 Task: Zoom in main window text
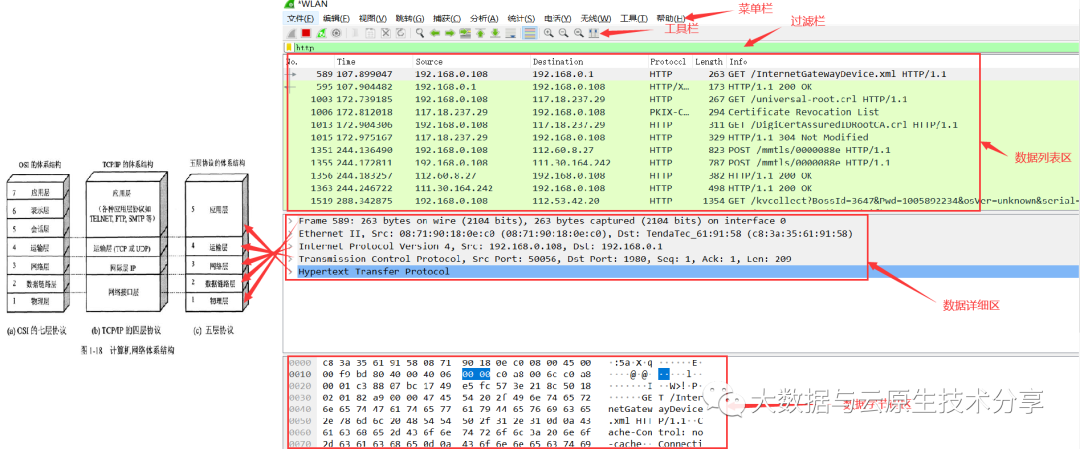(549, 33)
